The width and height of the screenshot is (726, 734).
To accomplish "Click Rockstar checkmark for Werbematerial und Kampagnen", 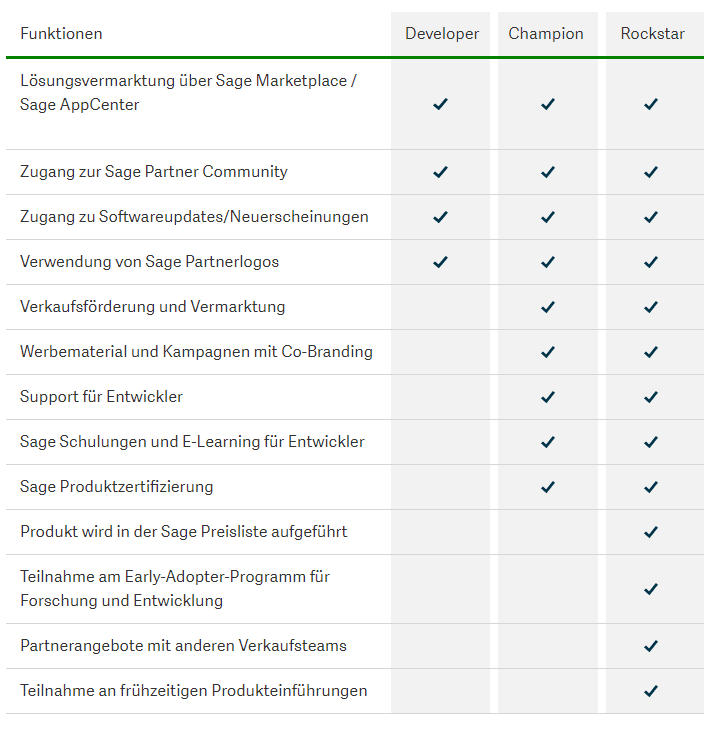I will [x=651, y=352].
